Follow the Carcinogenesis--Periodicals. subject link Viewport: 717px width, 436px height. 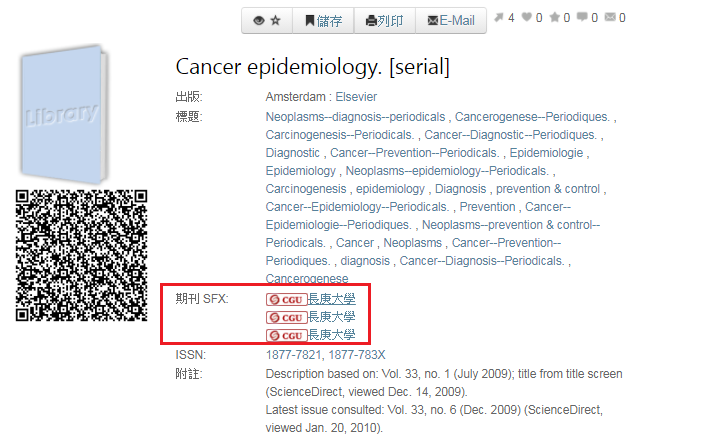[340, 135]
